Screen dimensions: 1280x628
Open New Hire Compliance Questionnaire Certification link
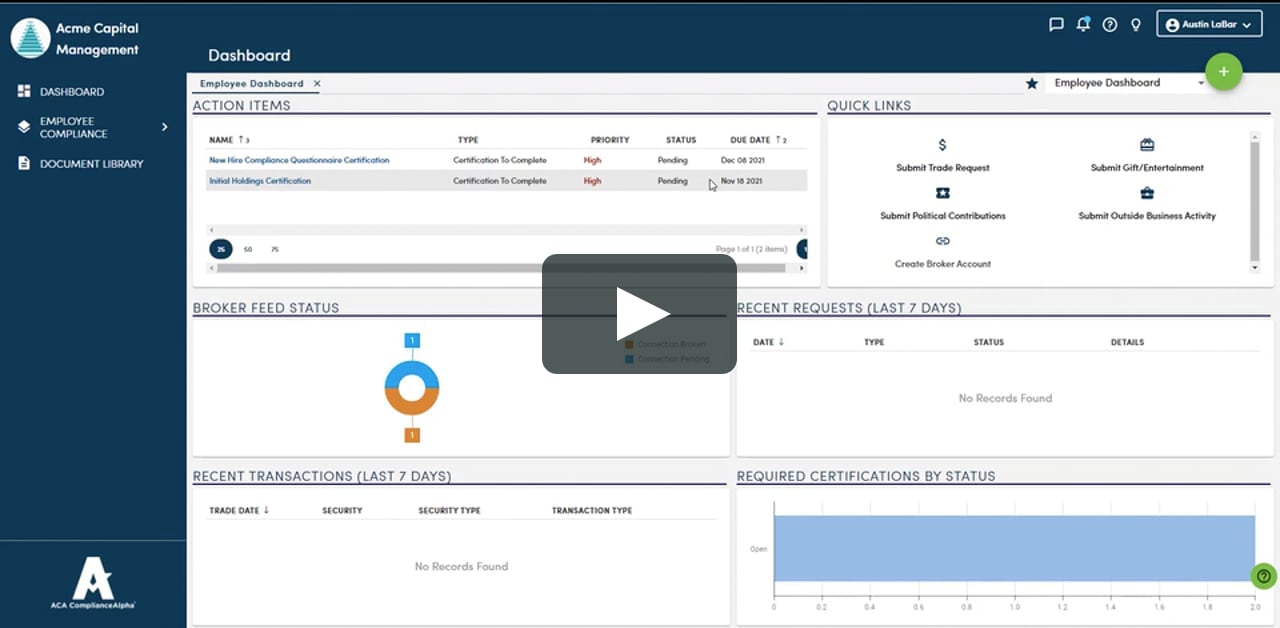(299, 160)
